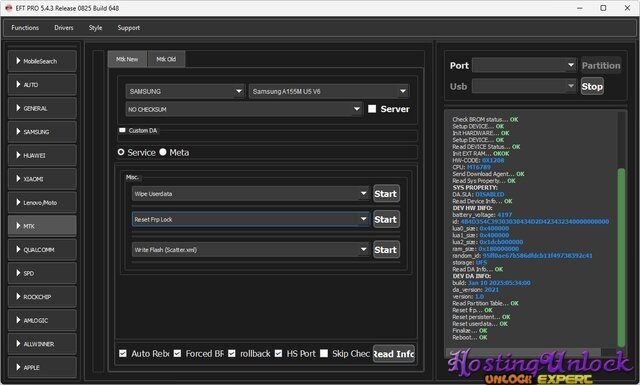Screen dimensions: 640x385
Task: Click the 'storage: UFS' log line
Action: point(469,263)
